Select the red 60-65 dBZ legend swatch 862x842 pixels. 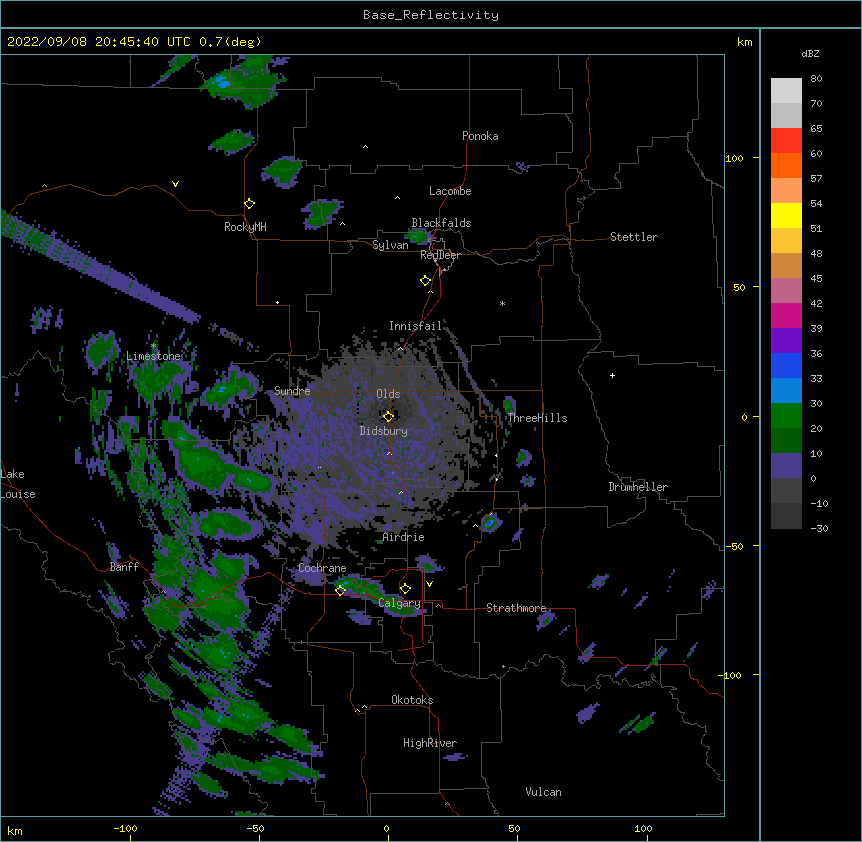coord(786,141)
